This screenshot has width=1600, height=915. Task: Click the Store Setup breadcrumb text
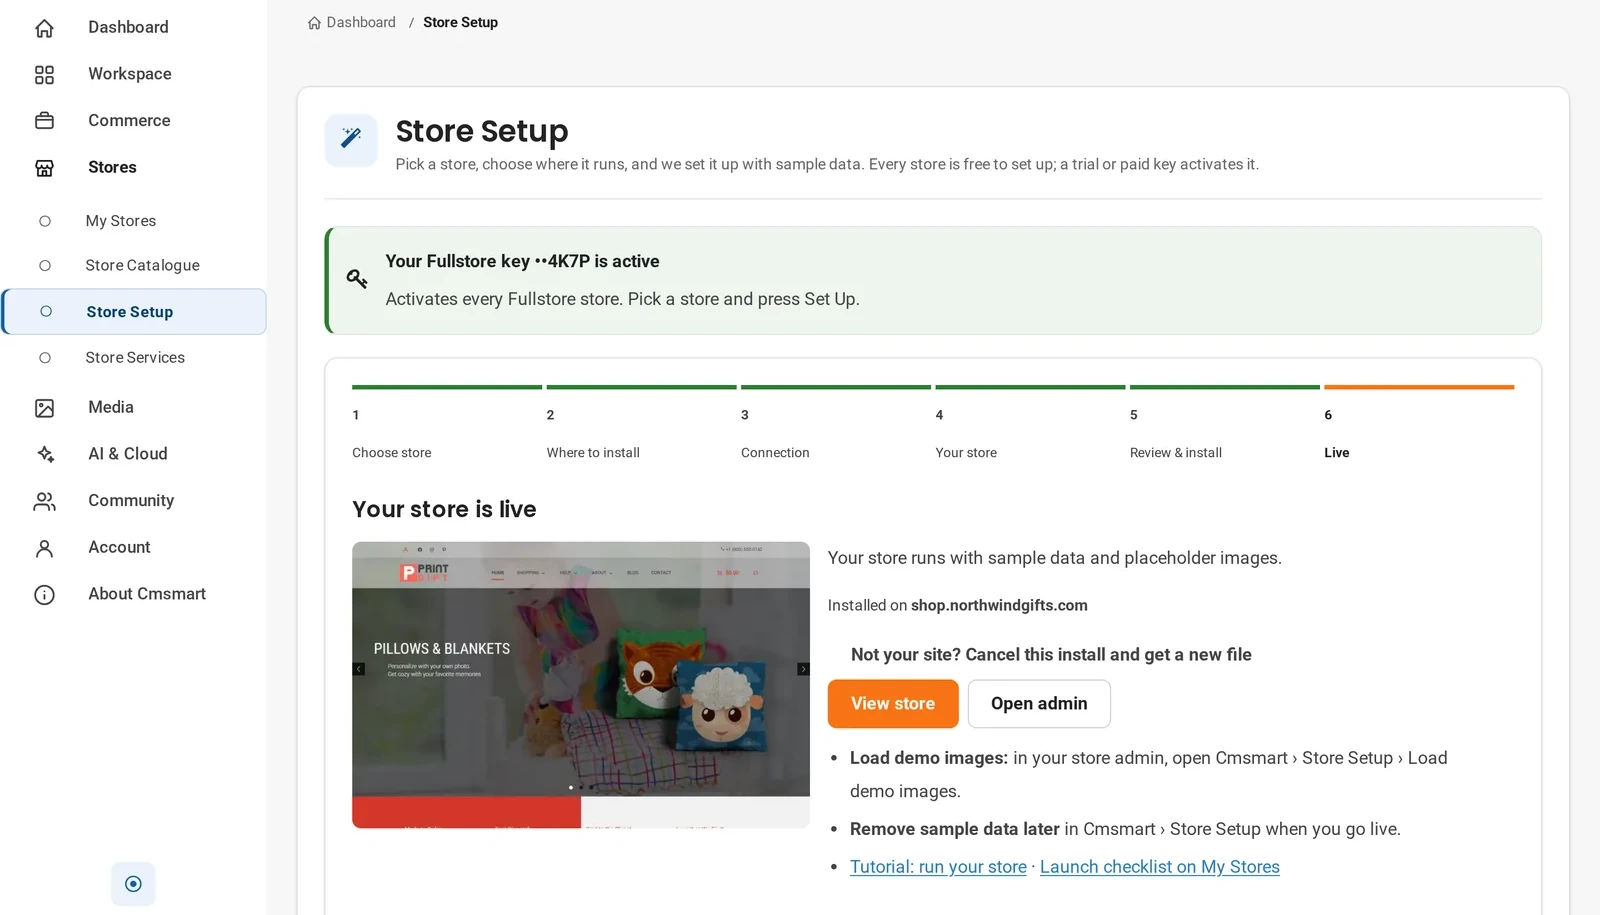tap(460, 22)
